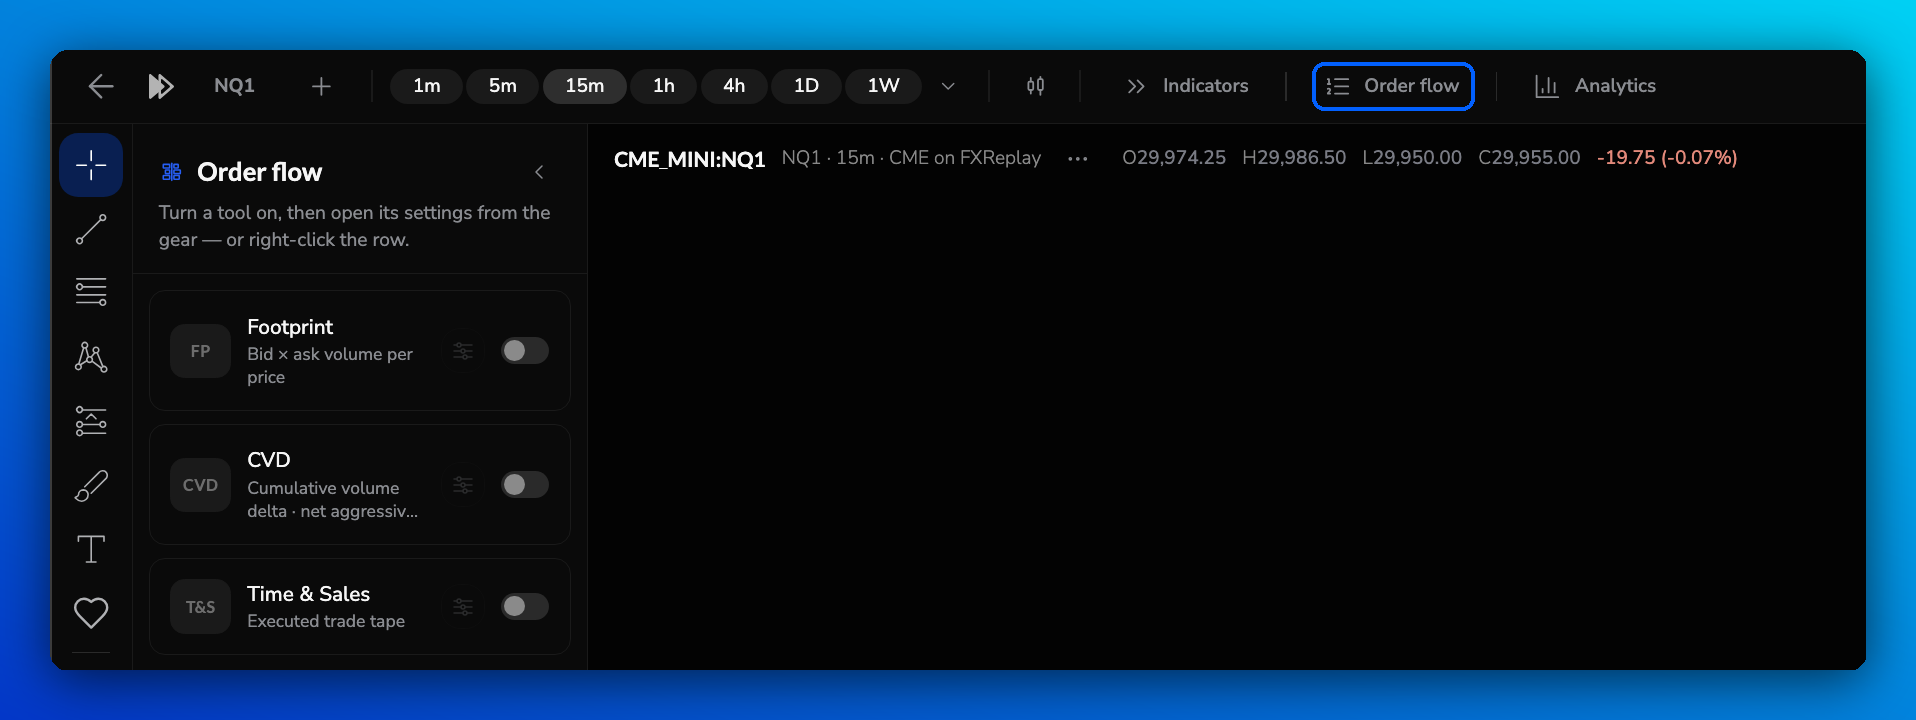Click the NQ1 symbol selector

[x=234, y=86]
